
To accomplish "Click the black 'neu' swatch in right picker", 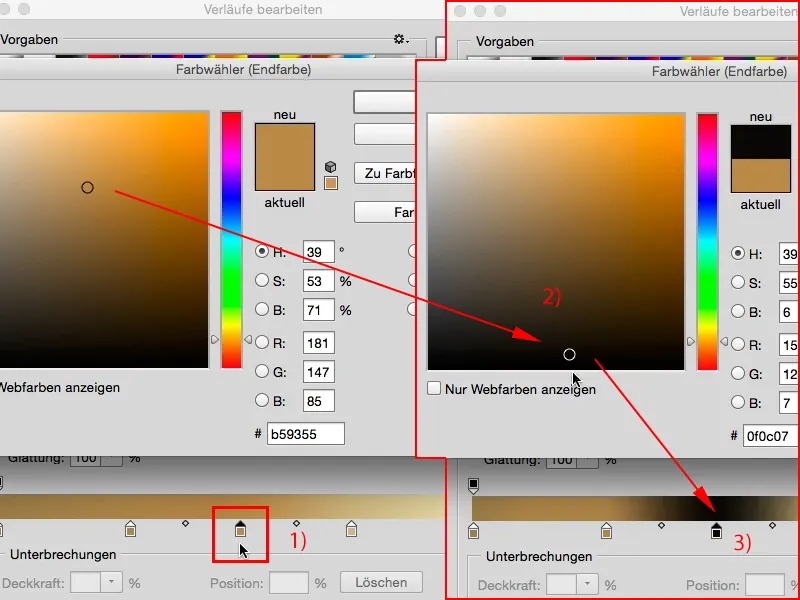I will click(761, 142).
